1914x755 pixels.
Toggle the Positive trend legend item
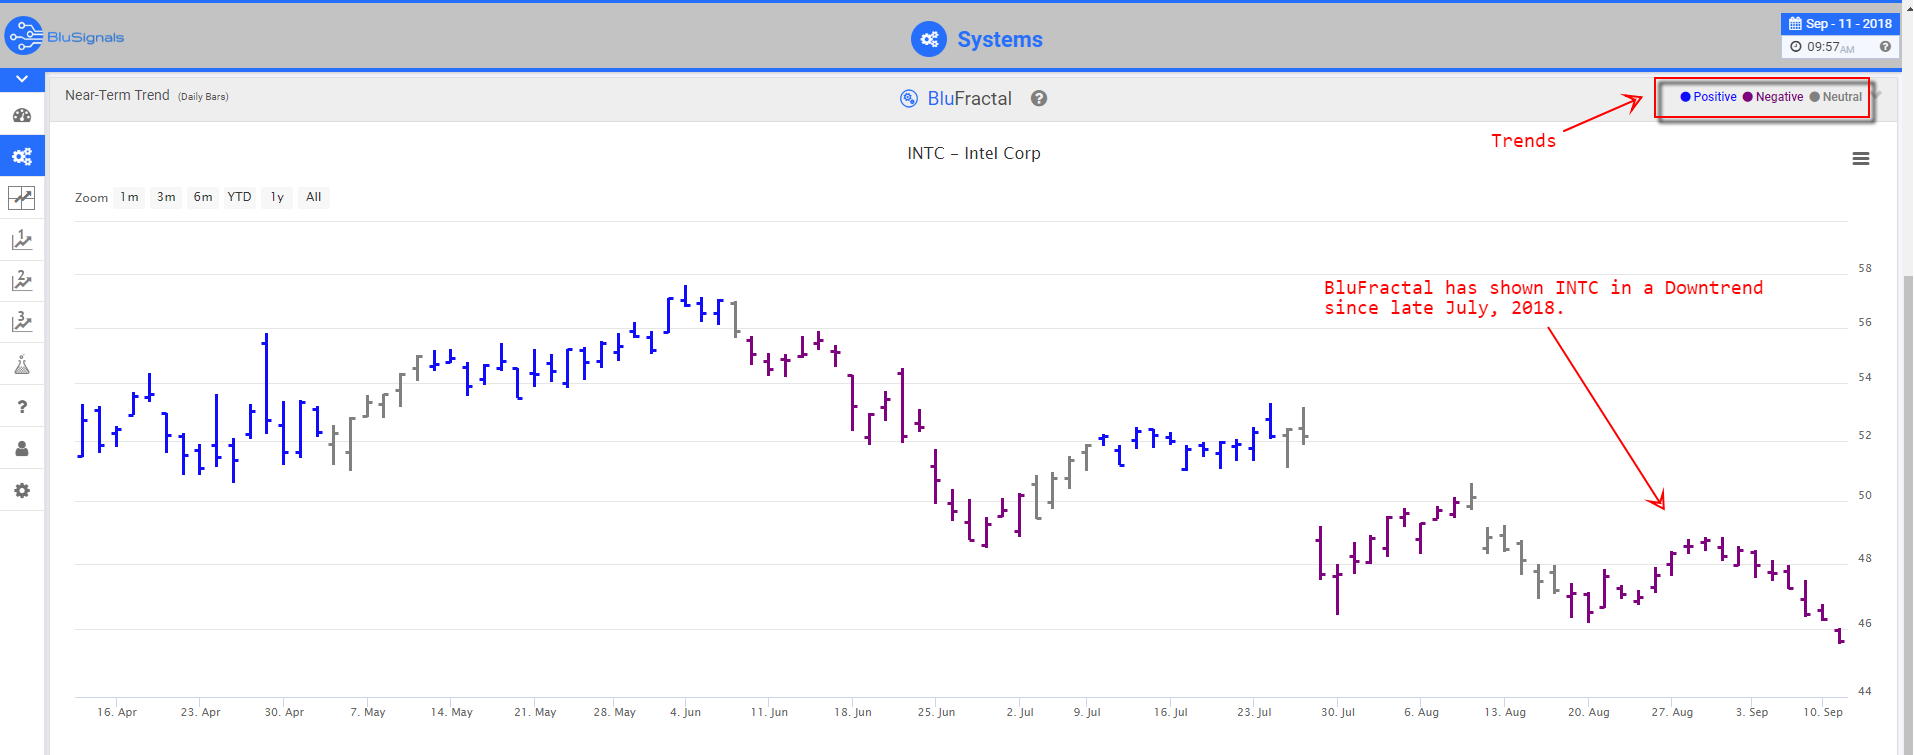click(x=1709, y=97)
